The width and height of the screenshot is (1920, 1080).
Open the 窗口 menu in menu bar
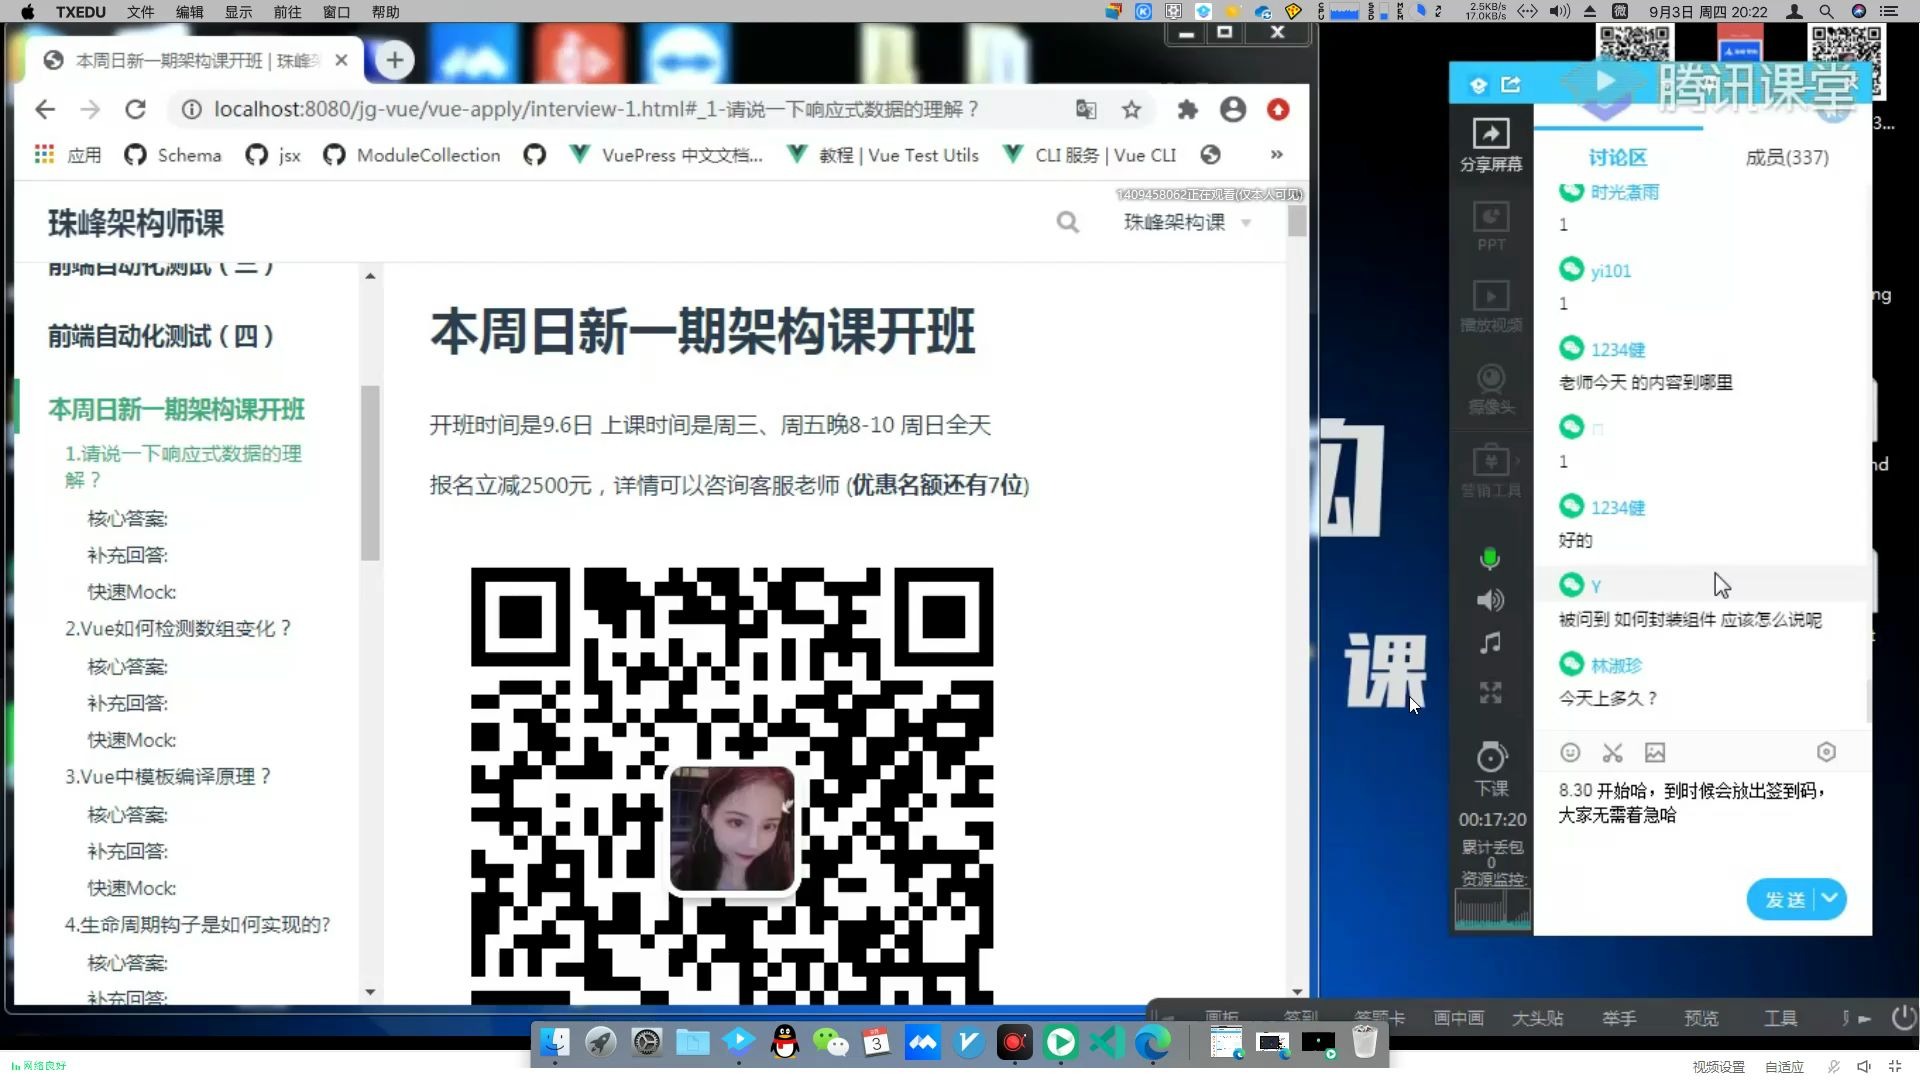pos(336,12)
